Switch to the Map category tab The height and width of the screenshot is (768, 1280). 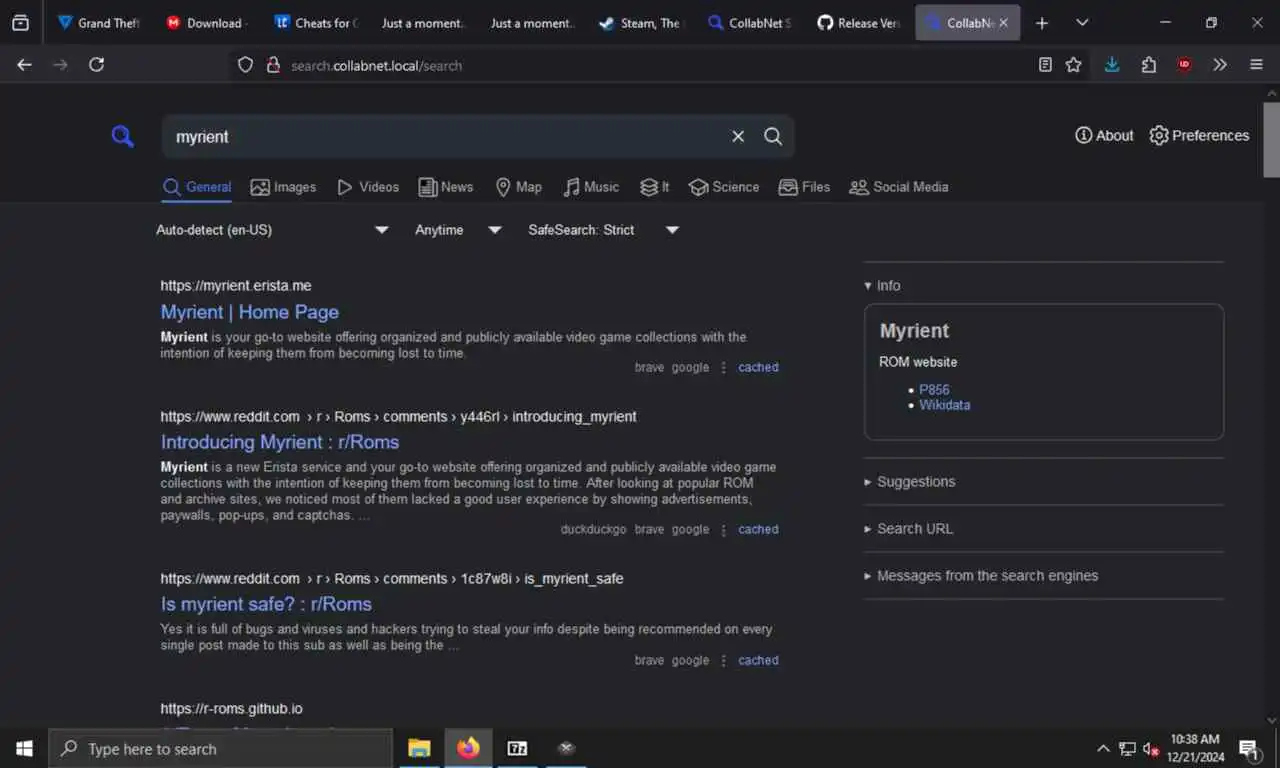[518, 187]
